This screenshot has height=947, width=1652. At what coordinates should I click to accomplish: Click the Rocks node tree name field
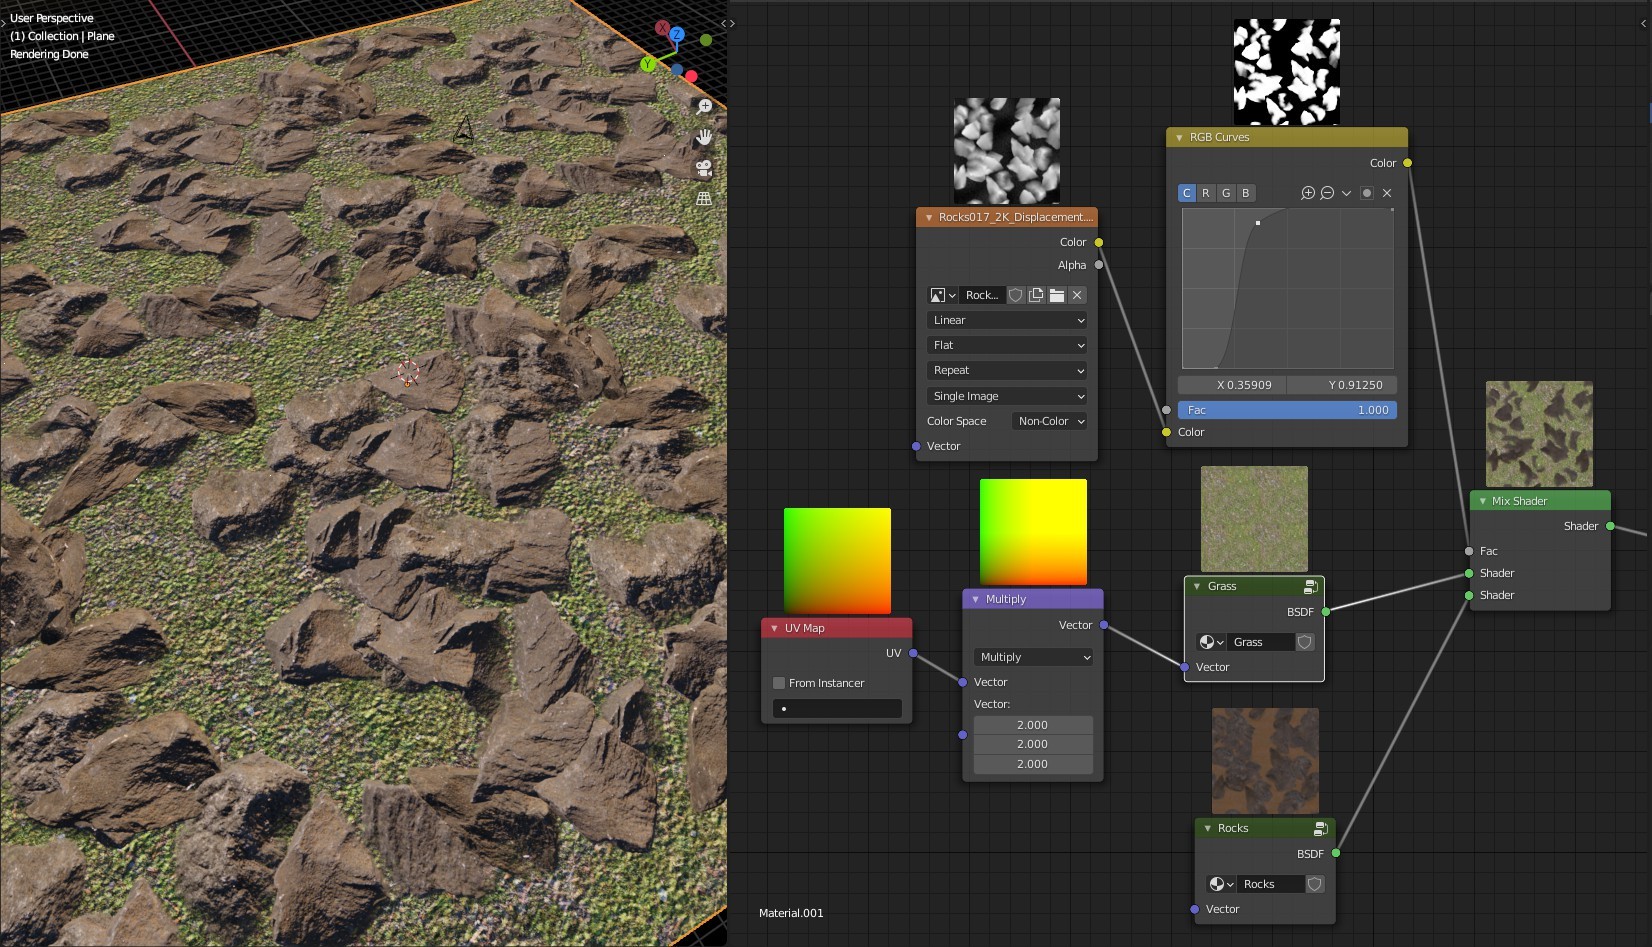point(1270,884)
